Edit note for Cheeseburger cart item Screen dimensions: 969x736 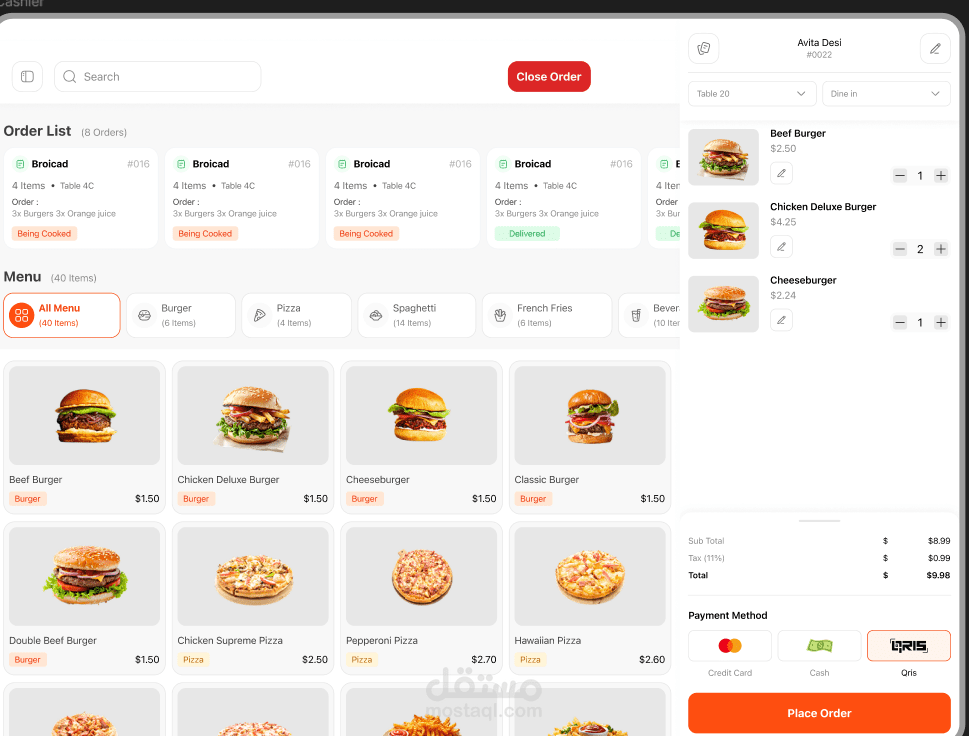[x=781, y=320]
